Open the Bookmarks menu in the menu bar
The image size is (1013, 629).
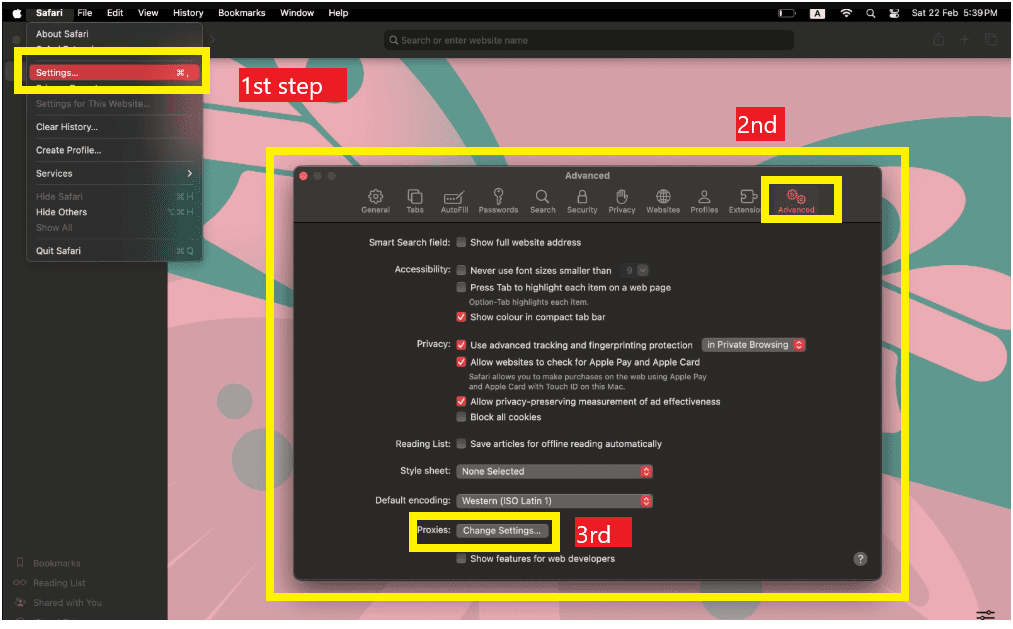click(x=241, y=13)
